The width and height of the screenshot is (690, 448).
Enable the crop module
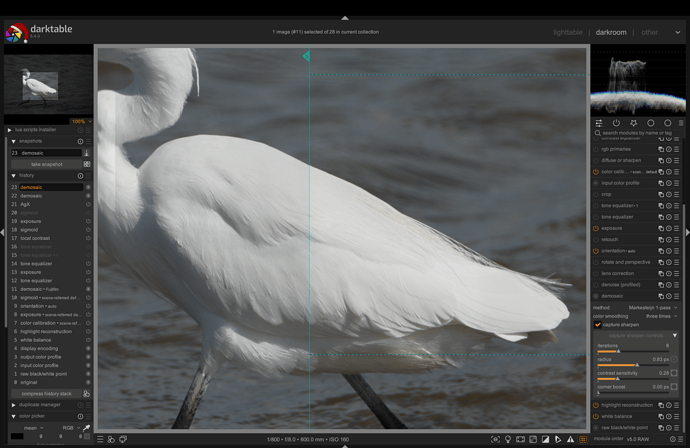point(596,195)
